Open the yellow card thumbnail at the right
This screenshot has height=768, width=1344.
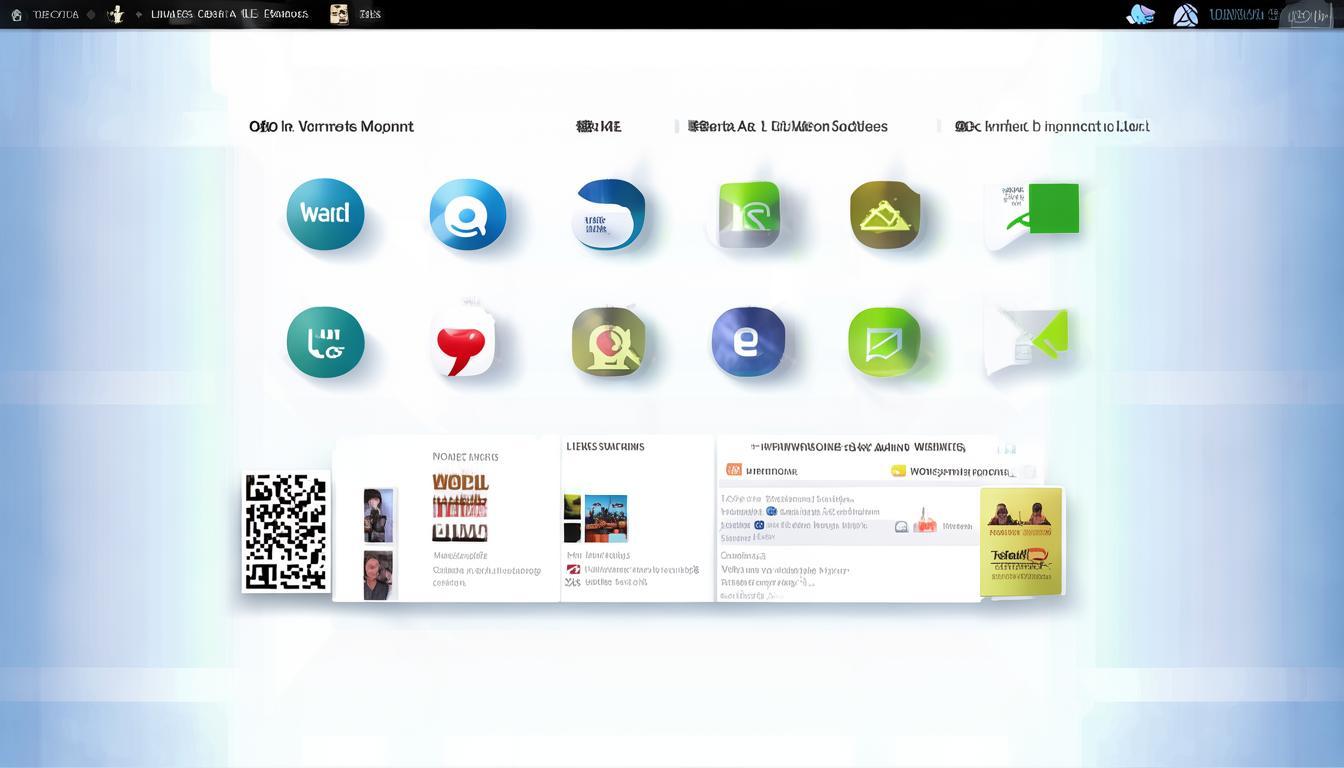pos(1021,541)
